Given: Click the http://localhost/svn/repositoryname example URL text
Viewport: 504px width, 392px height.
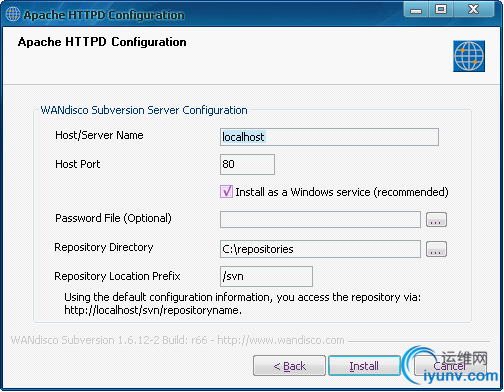Looking at the screenshot, I should coord(153,310).
